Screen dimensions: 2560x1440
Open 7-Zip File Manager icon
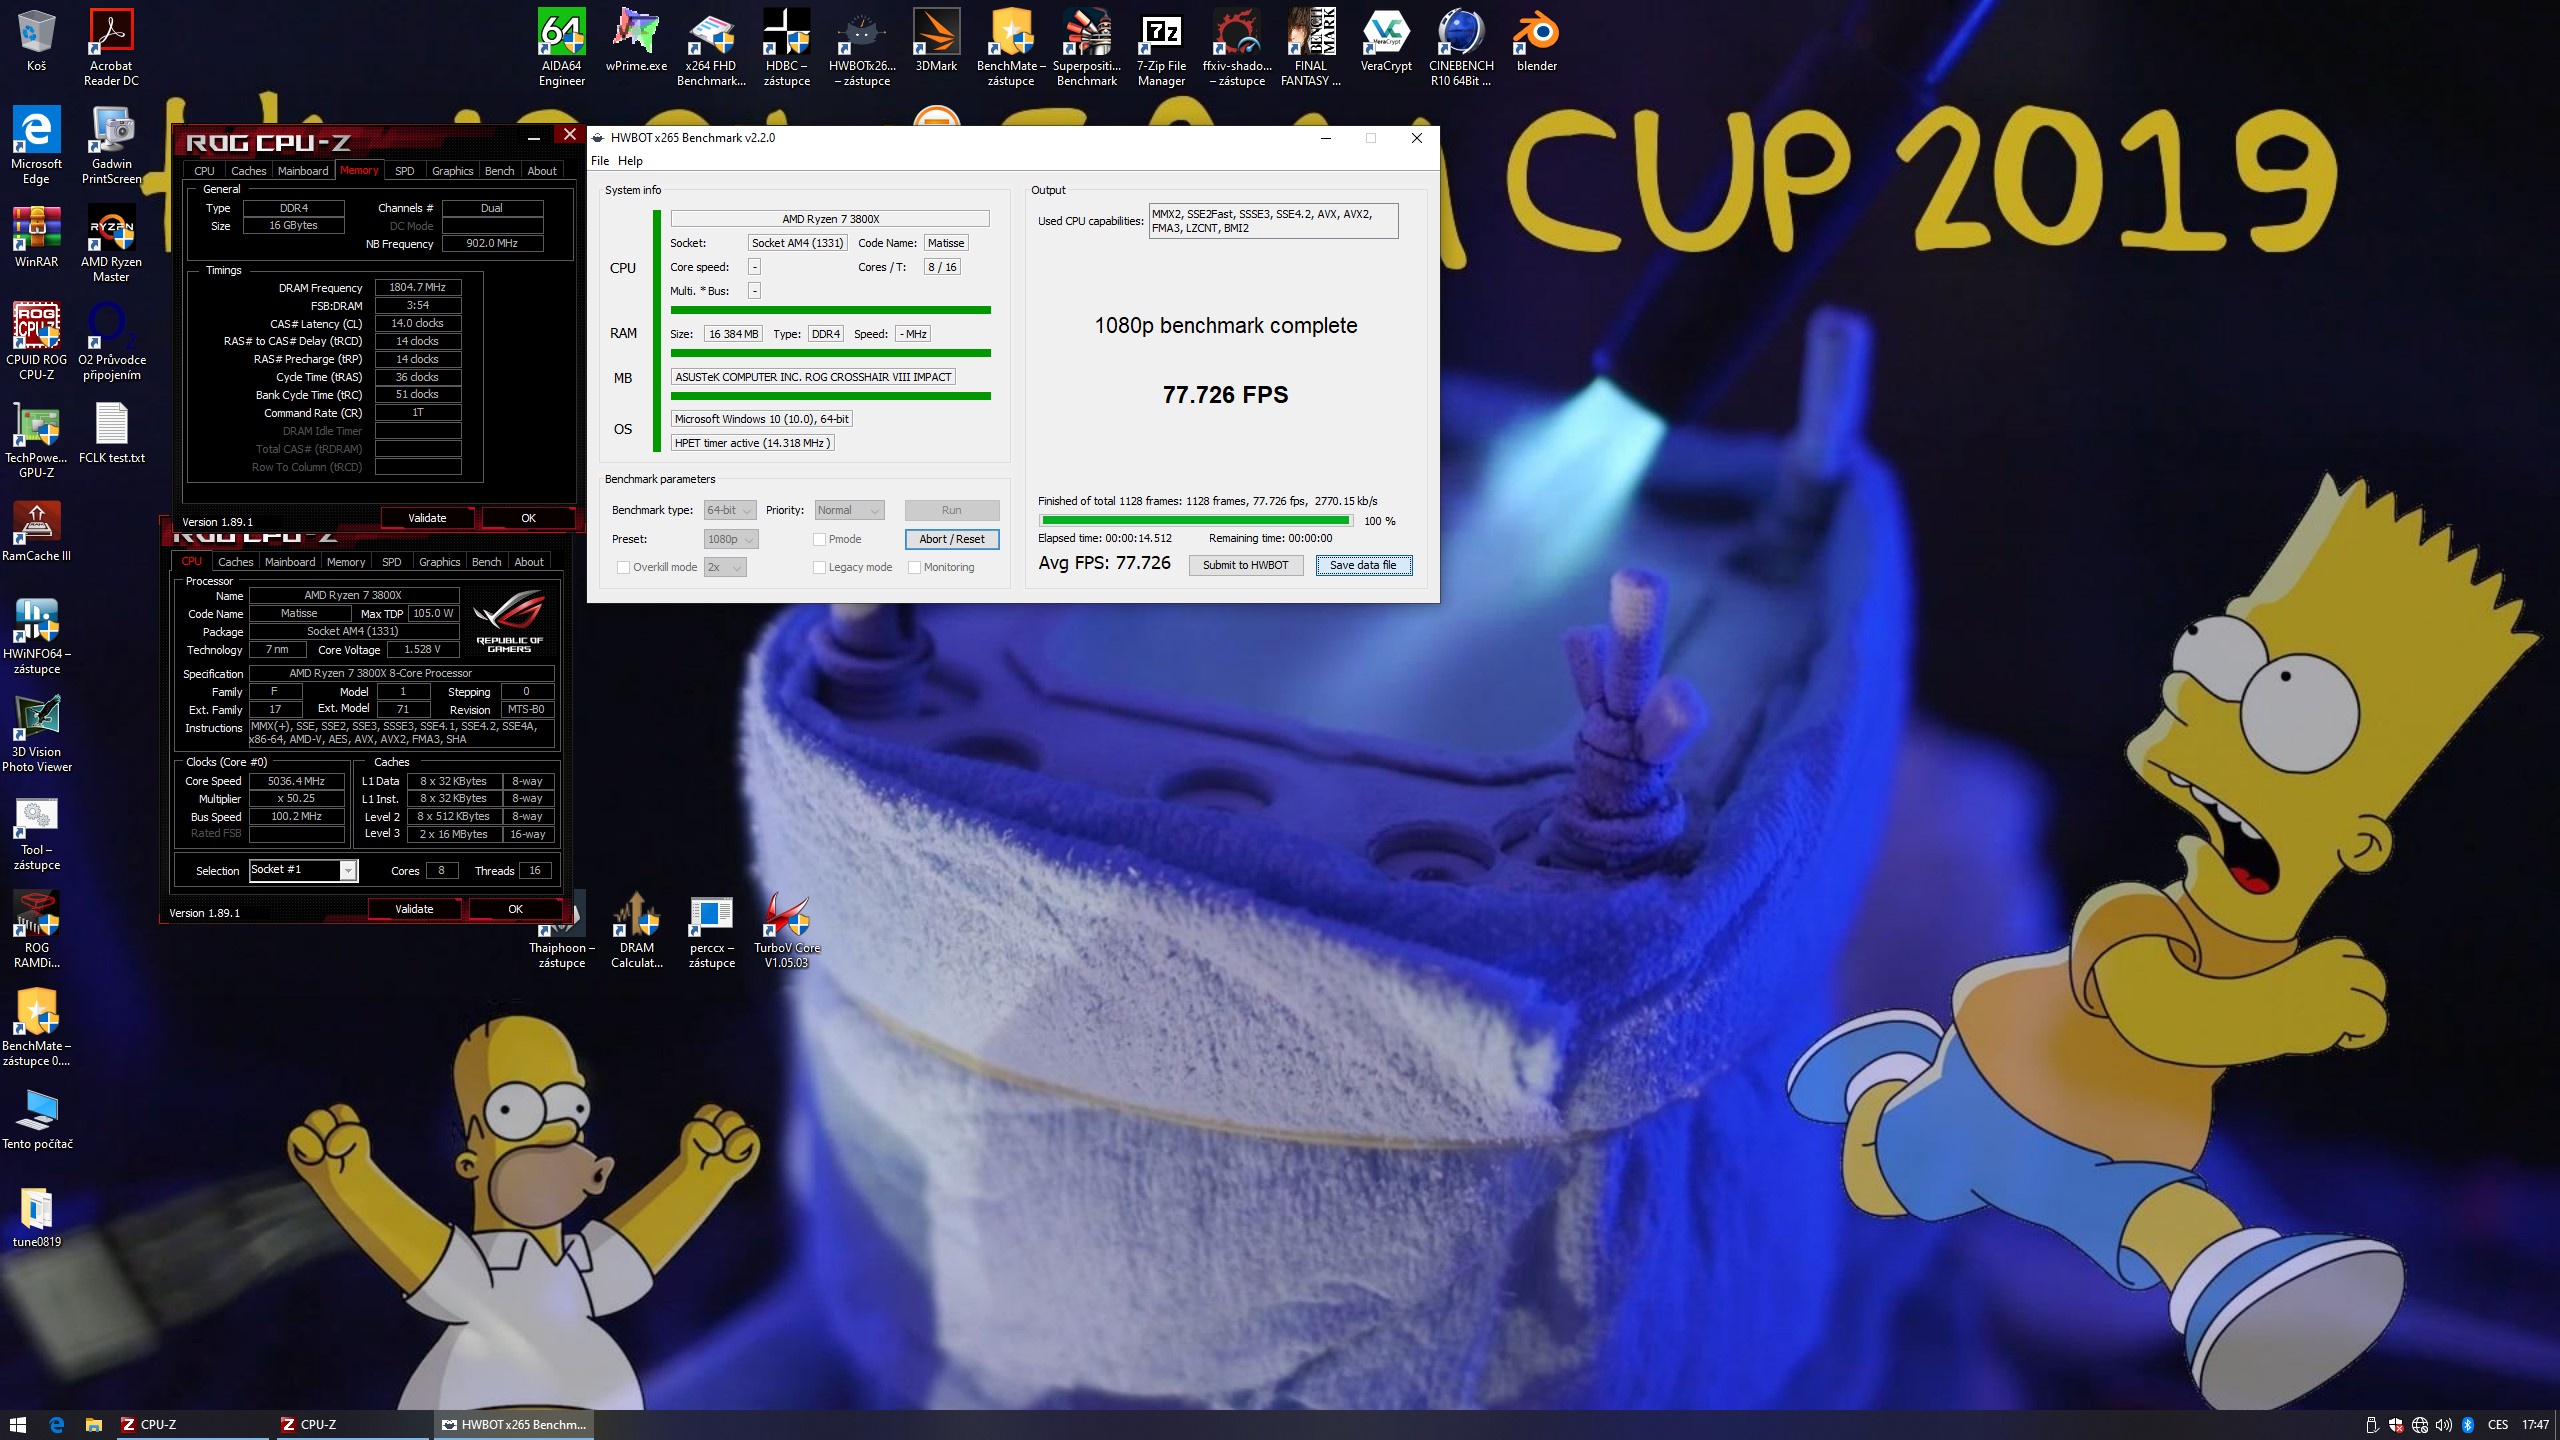[1161, 47]
